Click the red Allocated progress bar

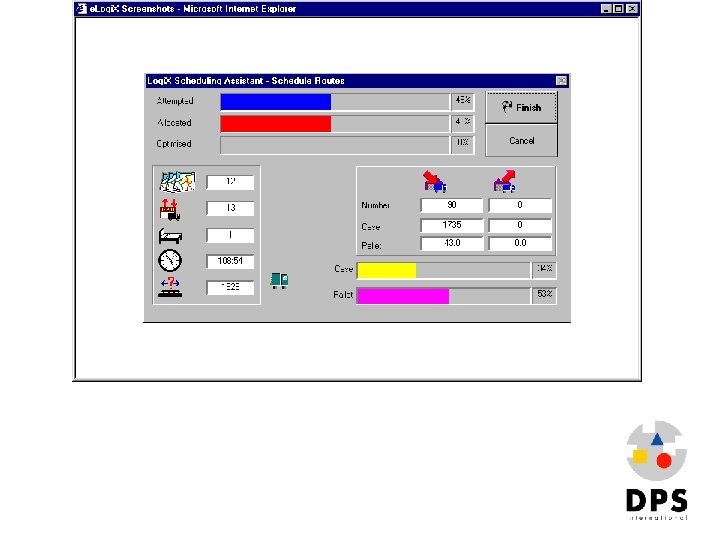pos(335,123)
